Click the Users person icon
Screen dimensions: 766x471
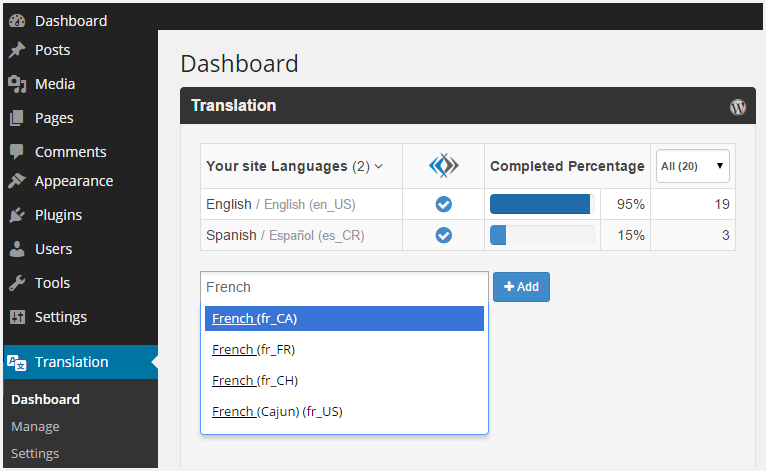(17, 249)
